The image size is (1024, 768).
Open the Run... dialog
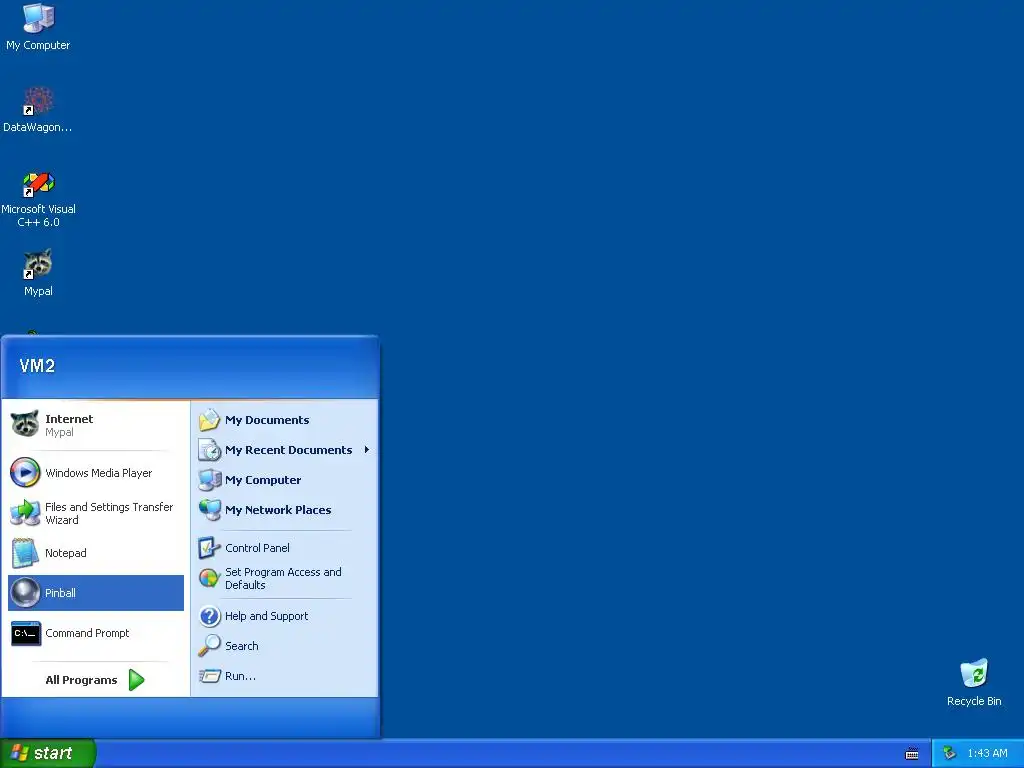click(284, 676)
